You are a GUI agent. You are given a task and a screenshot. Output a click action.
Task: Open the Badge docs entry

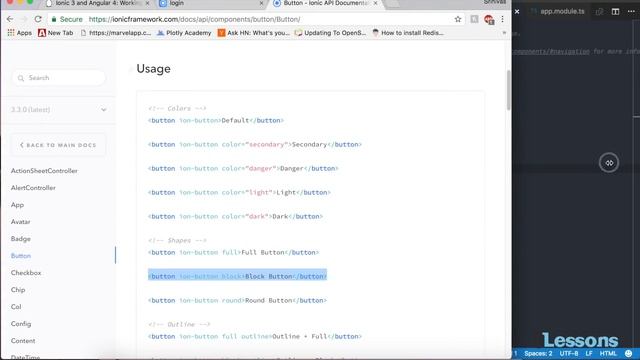[20, 239]
